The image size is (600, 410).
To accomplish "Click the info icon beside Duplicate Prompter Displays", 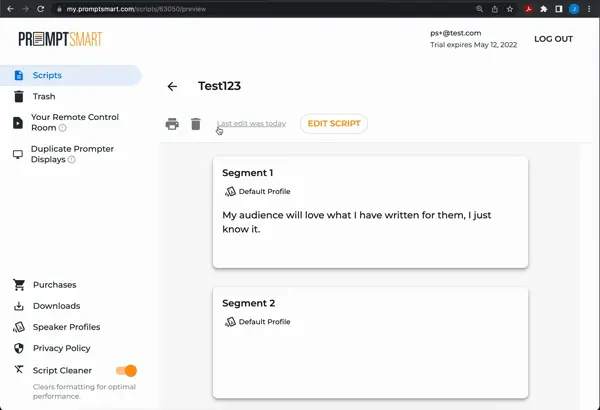I will click(x=71, y=160).
